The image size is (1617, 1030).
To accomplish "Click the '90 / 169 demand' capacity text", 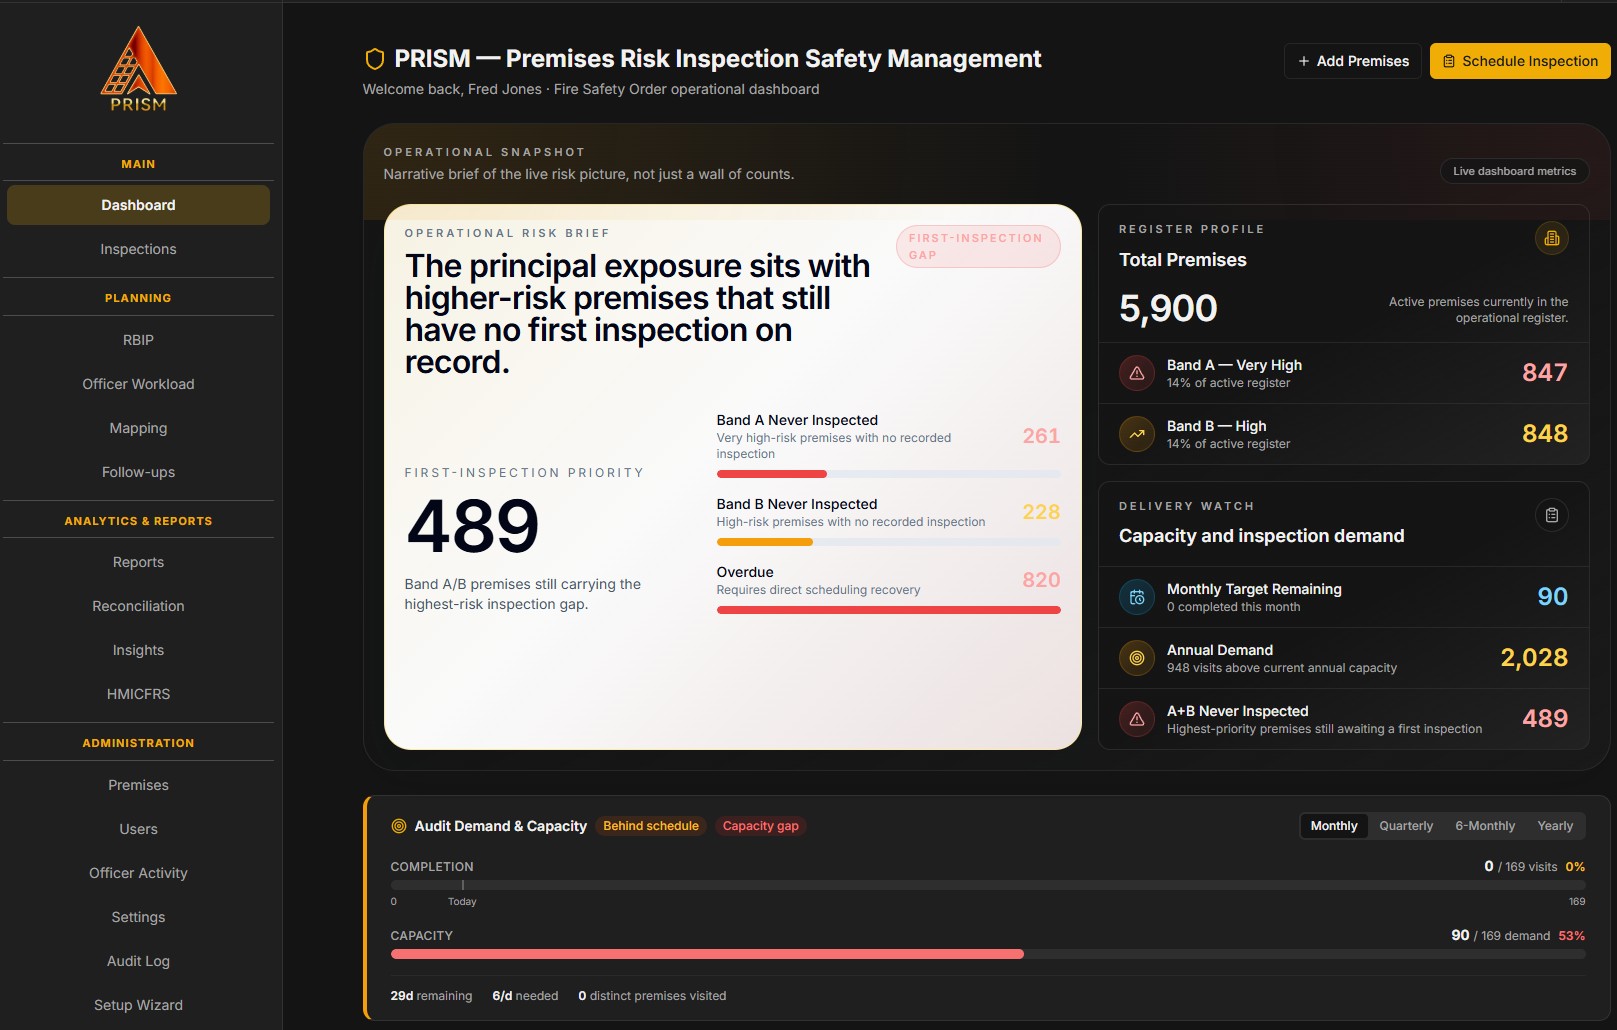I will click(x=1500, y=936).
